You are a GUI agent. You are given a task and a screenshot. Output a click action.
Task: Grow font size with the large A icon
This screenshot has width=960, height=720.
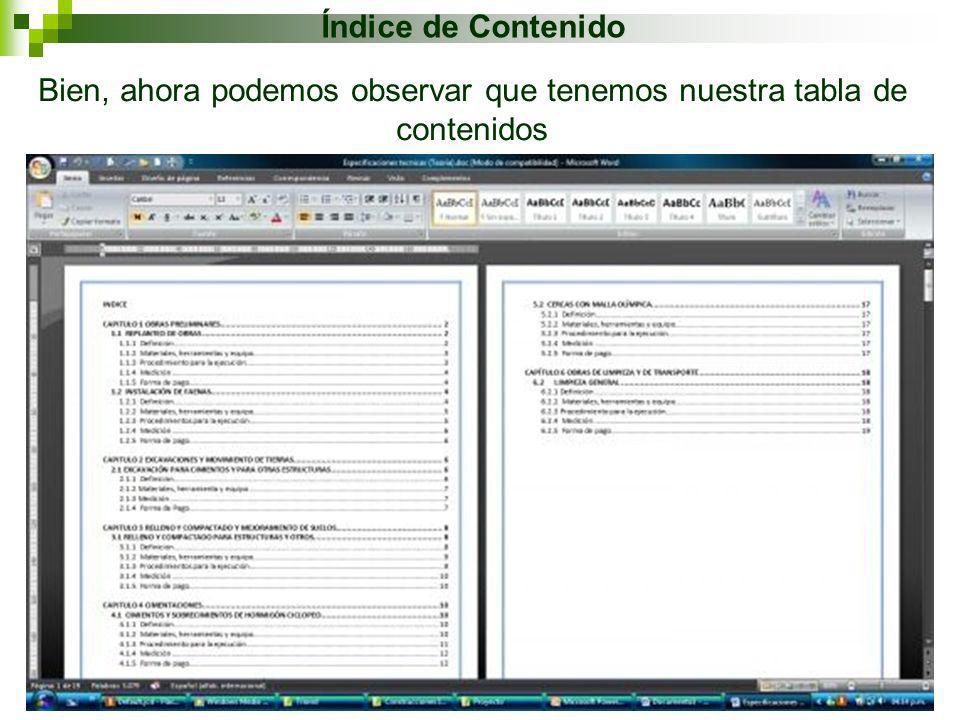coord(252,200)
